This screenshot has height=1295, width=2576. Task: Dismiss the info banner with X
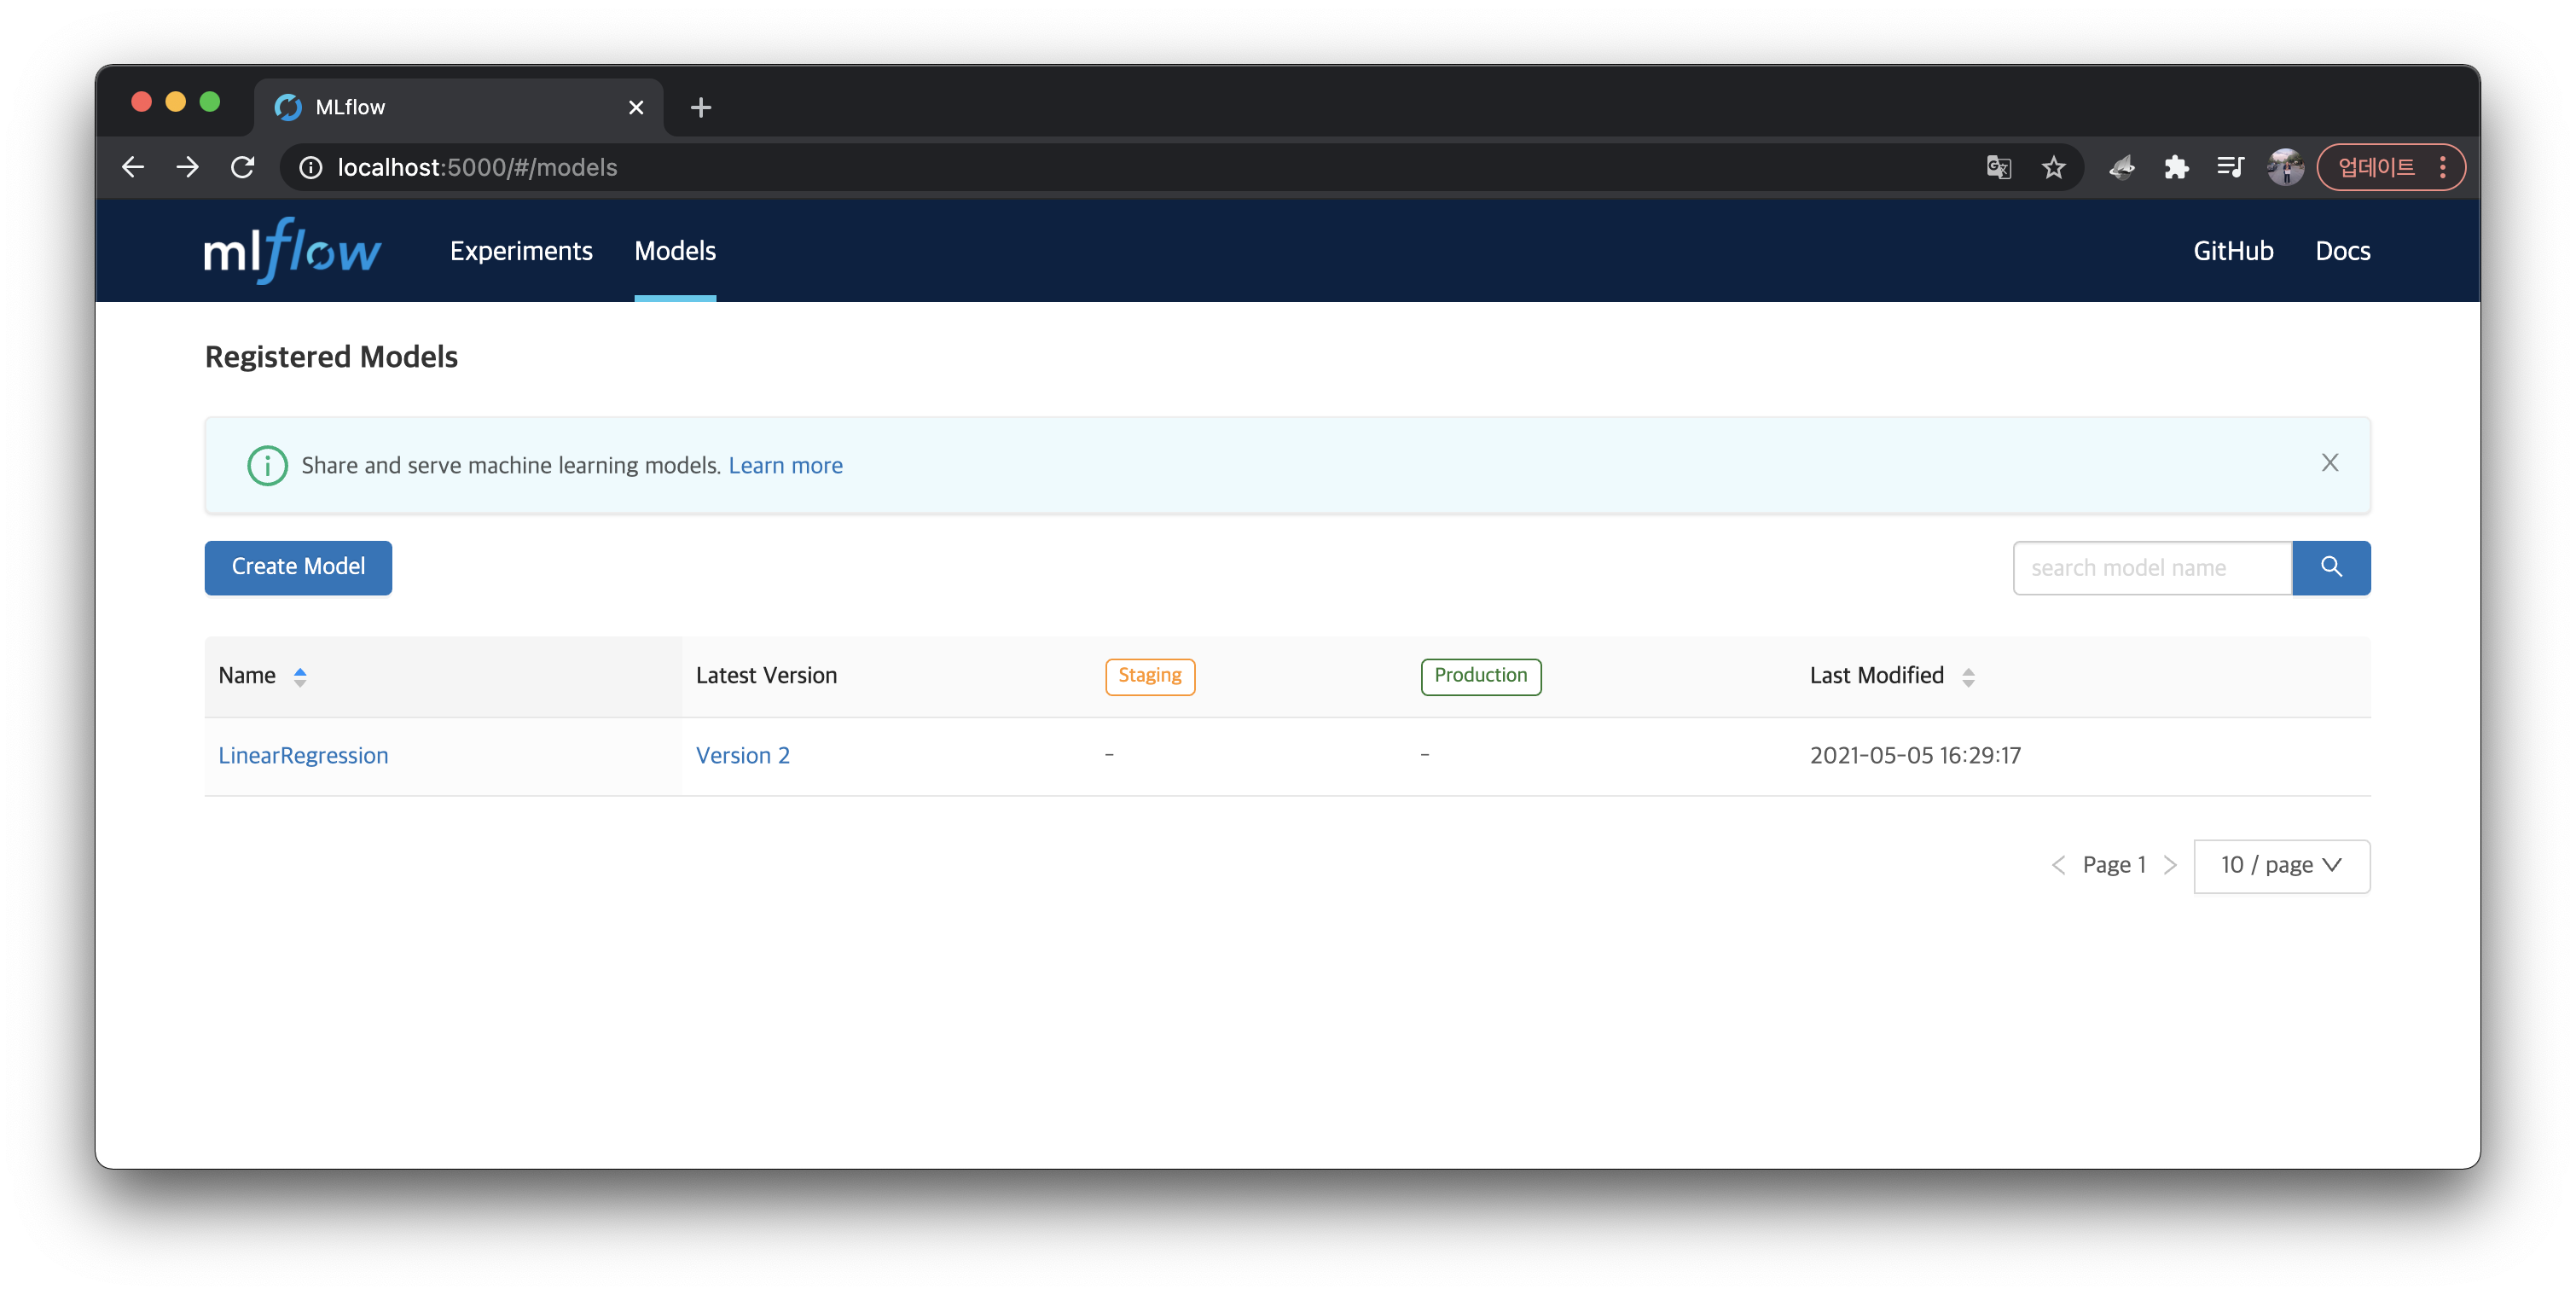point(2329,463)
